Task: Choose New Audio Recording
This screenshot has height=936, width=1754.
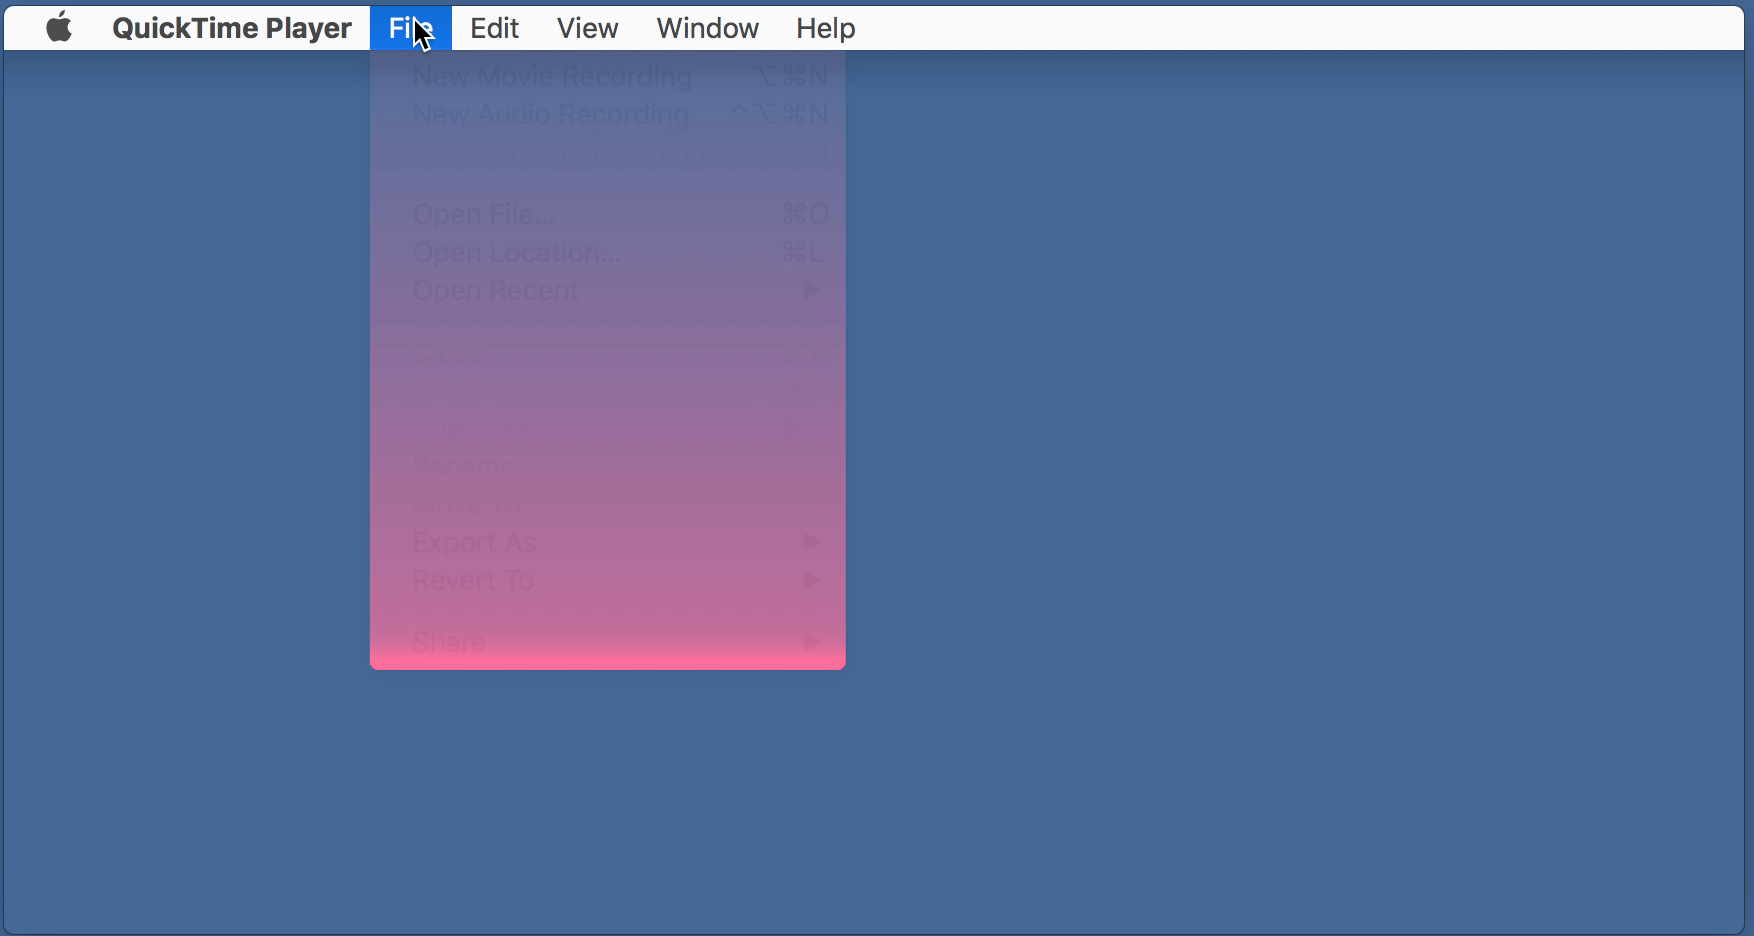Action: point(608,114)
